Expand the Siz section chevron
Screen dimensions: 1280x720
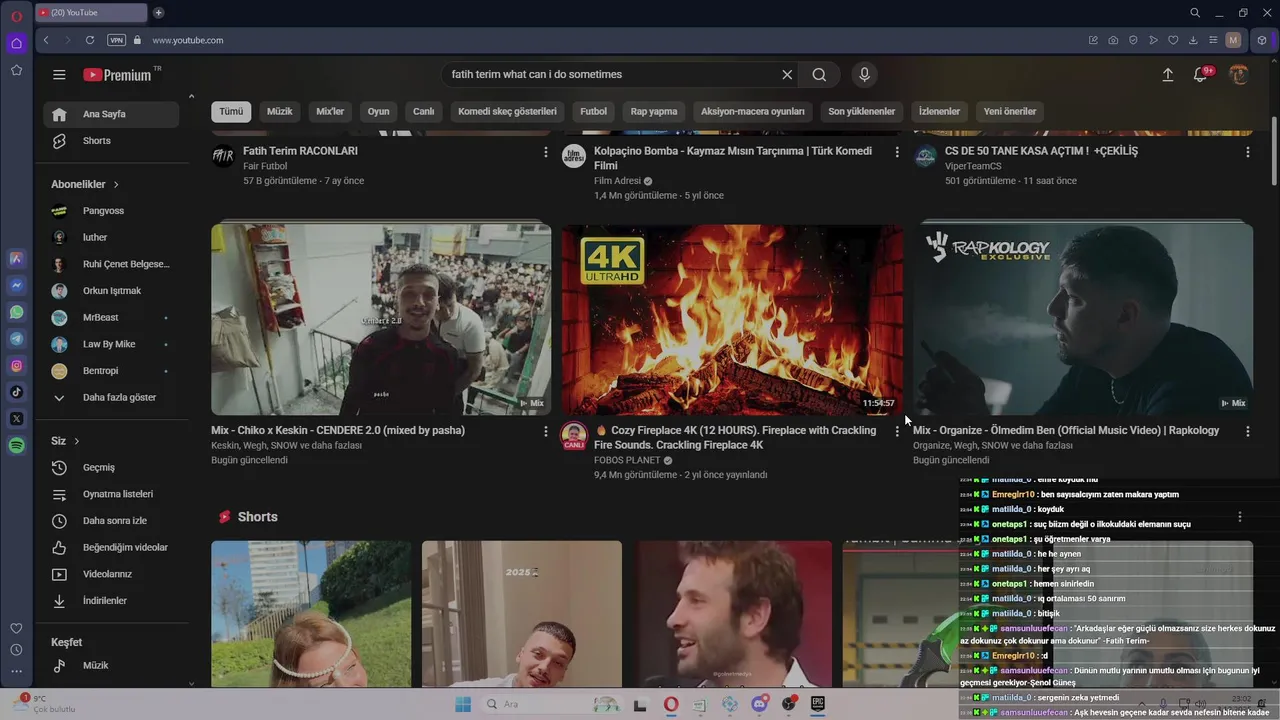(76, 441)
